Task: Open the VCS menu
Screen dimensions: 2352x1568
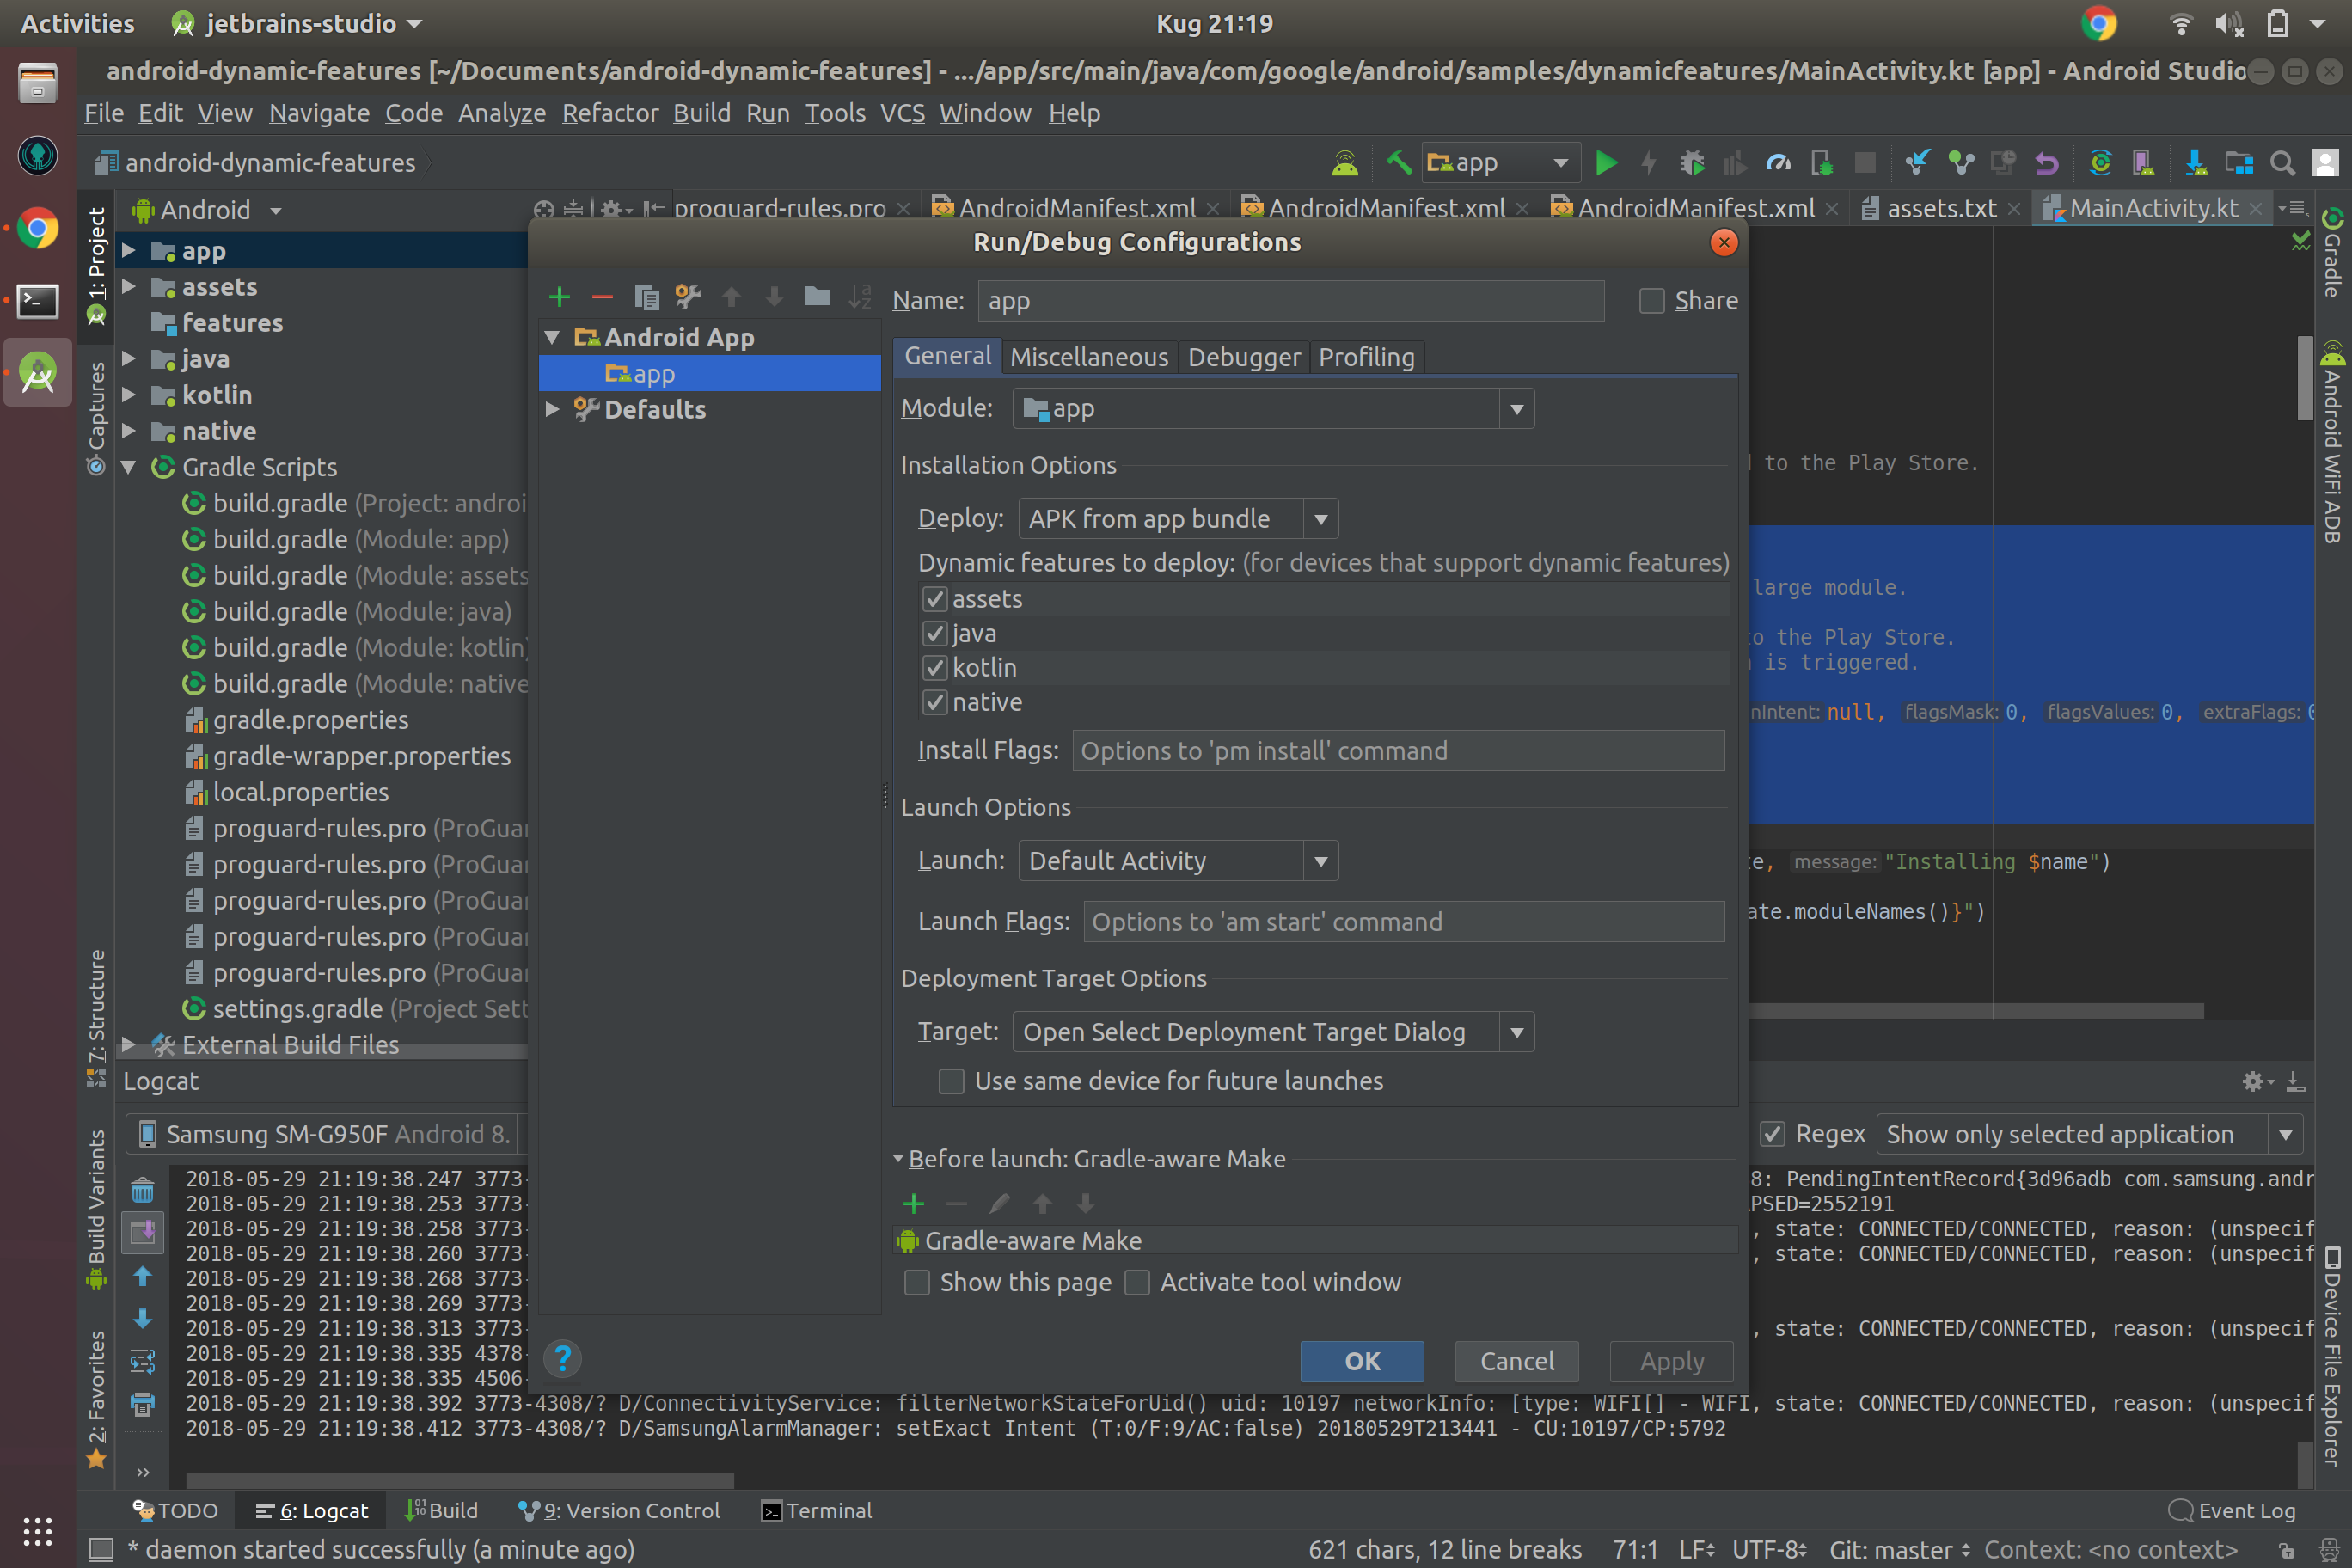Action: pyautogui.click(x=901, y=113)
